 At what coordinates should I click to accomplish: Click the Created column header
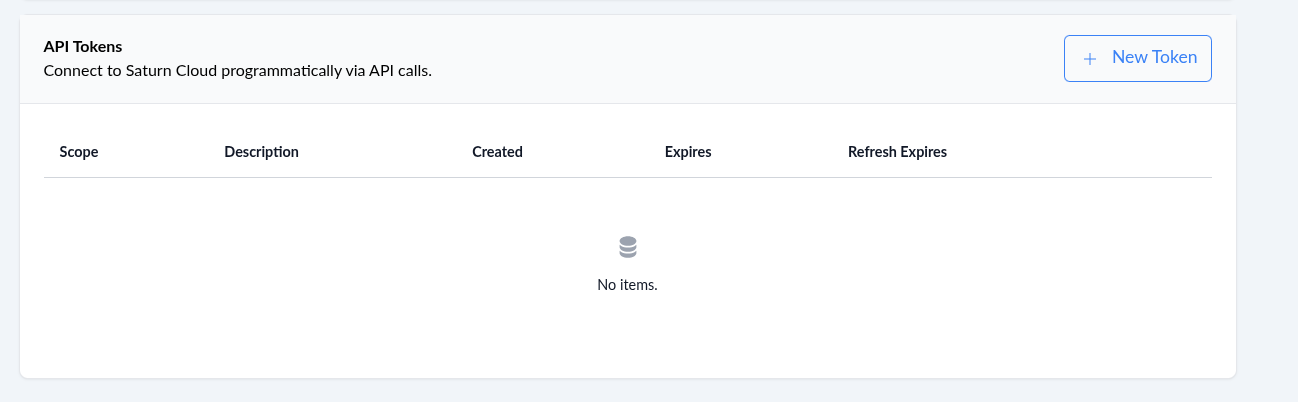tap(497, 152)
